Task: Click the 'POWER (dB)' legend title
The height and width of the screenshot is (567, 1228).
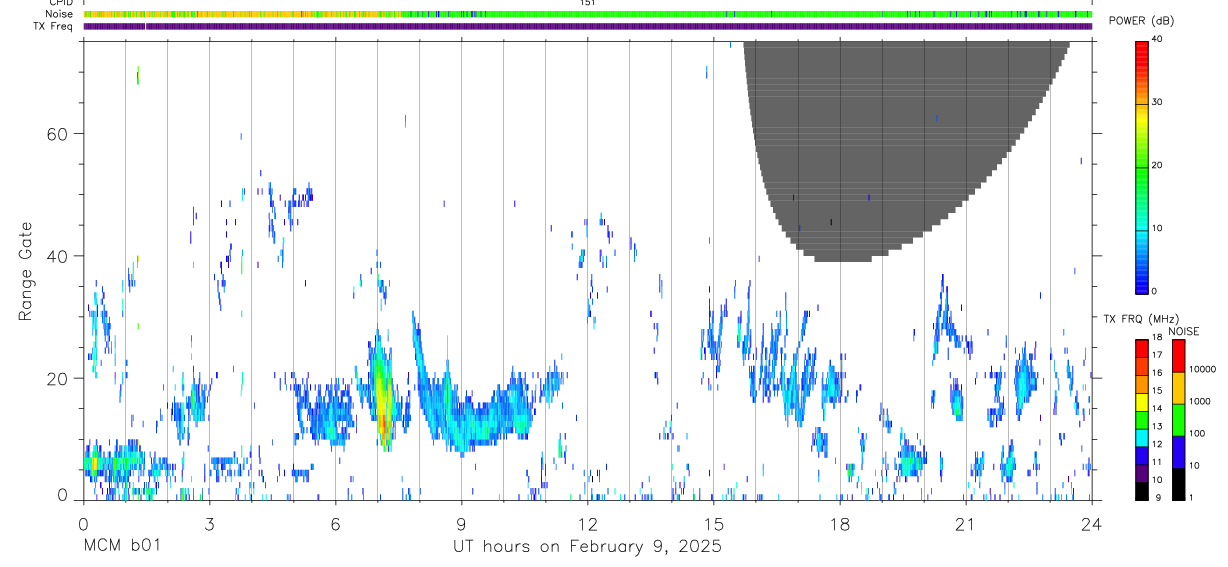Action: pyautogui.click(x=1142, y=21)
